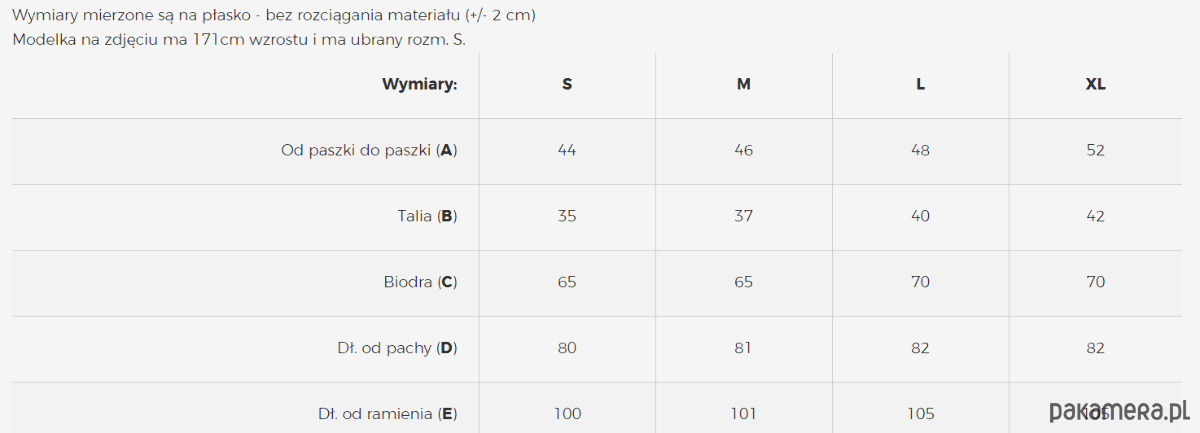Viewport: 1200px width, 433px height.
Task: Select the Dł. od pachy (D) row label
Action: pyautogui.click(x=397, y=348)
